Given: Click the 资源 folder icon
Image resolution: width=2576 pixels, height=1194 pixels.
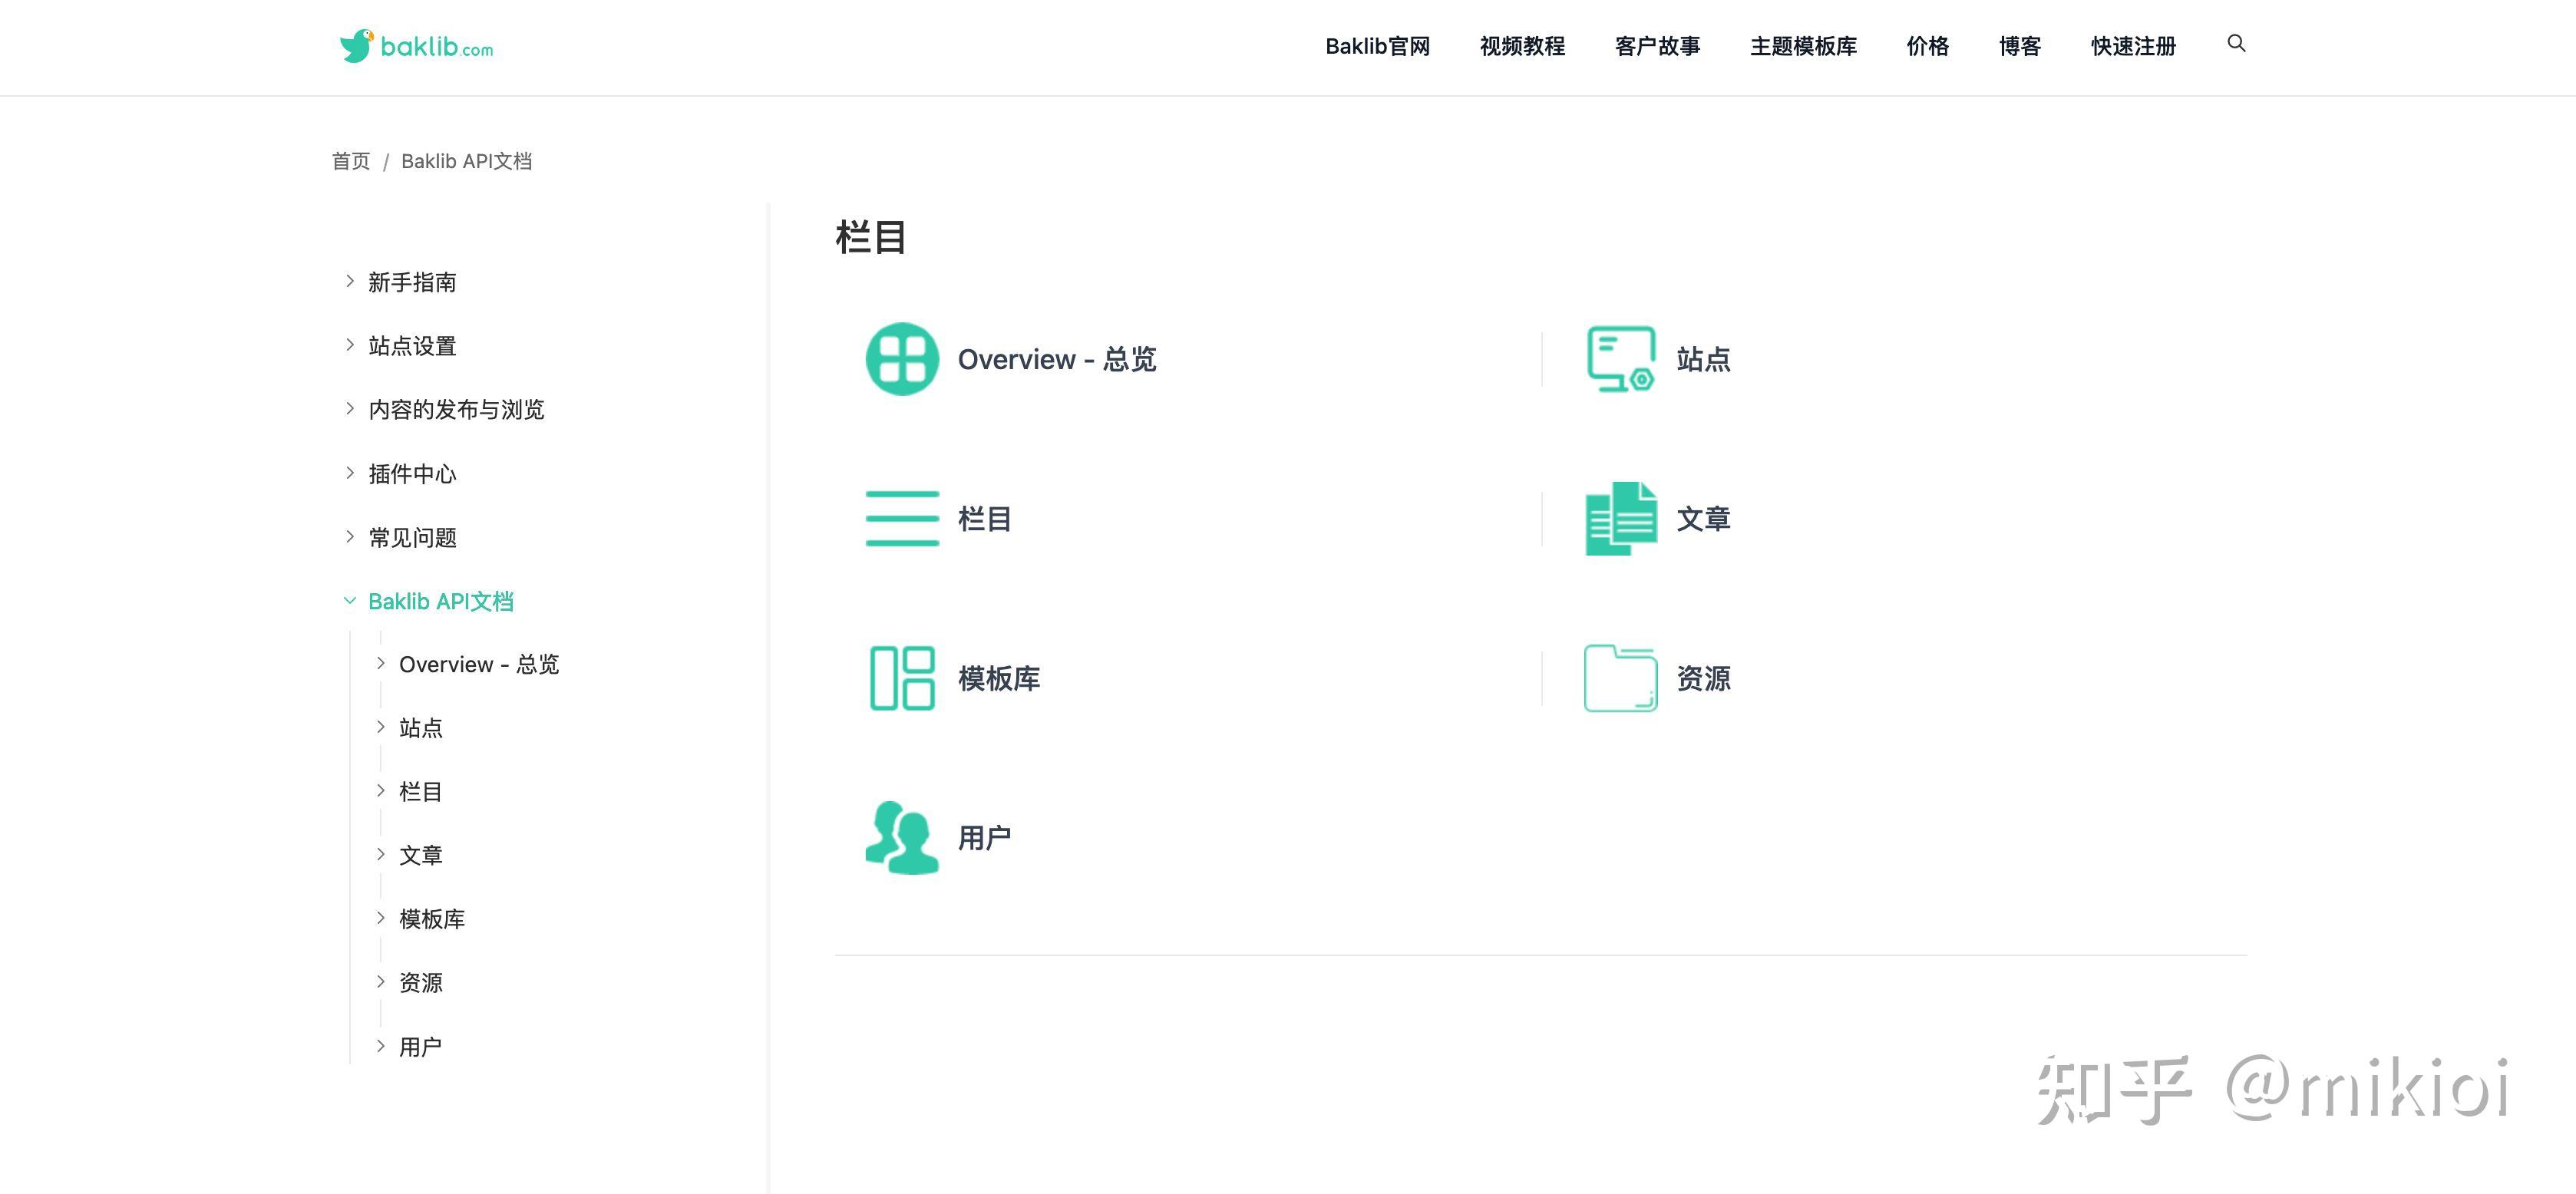Looking at the screenshot, I should [1619, 678].
